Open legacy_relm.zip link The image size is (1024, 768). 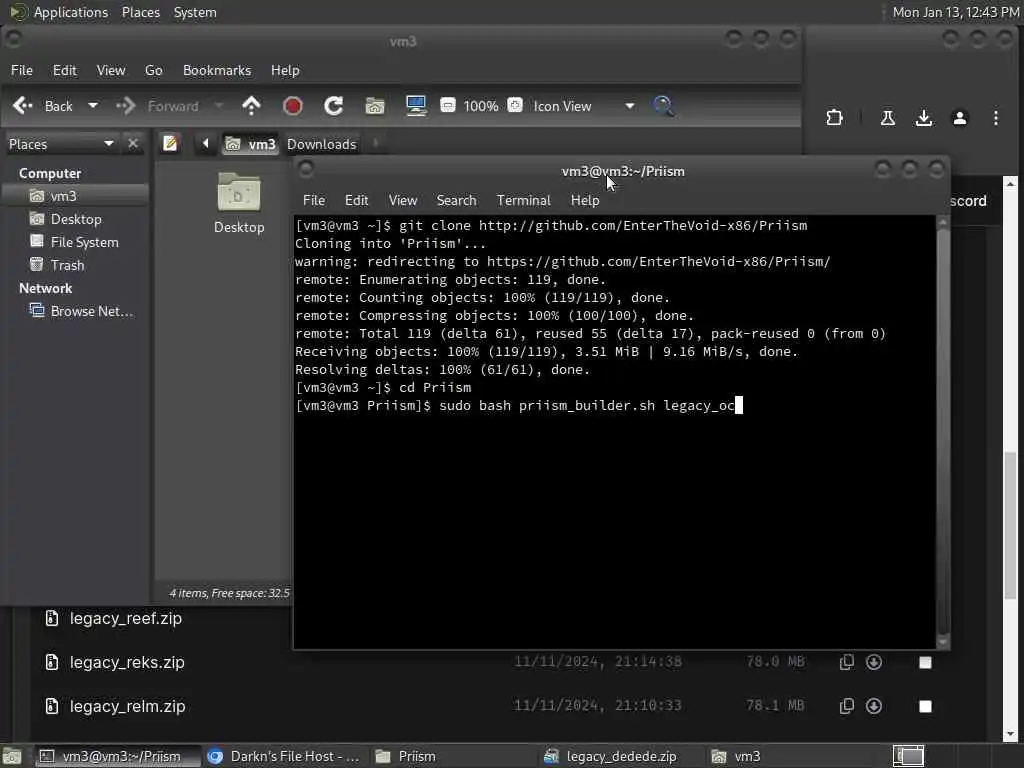tap(127, 707)
